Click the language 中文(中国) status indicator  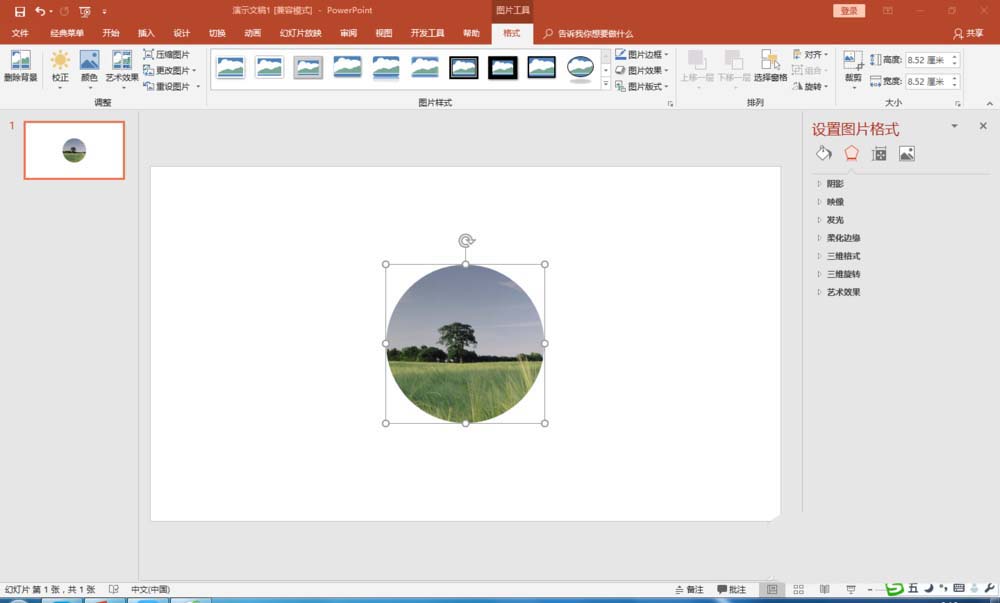click(x=151, y=590)
